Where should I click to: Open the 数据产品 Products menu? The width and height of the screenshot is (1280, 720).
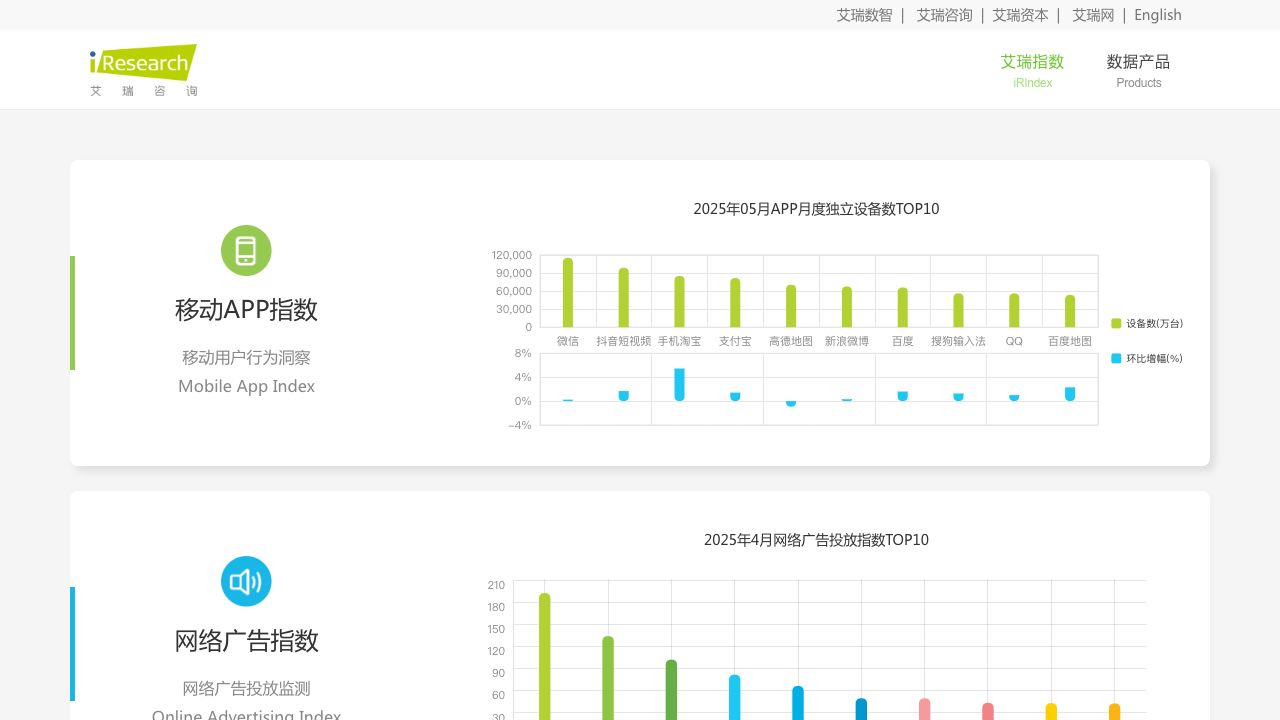[x=1138, y=70]
